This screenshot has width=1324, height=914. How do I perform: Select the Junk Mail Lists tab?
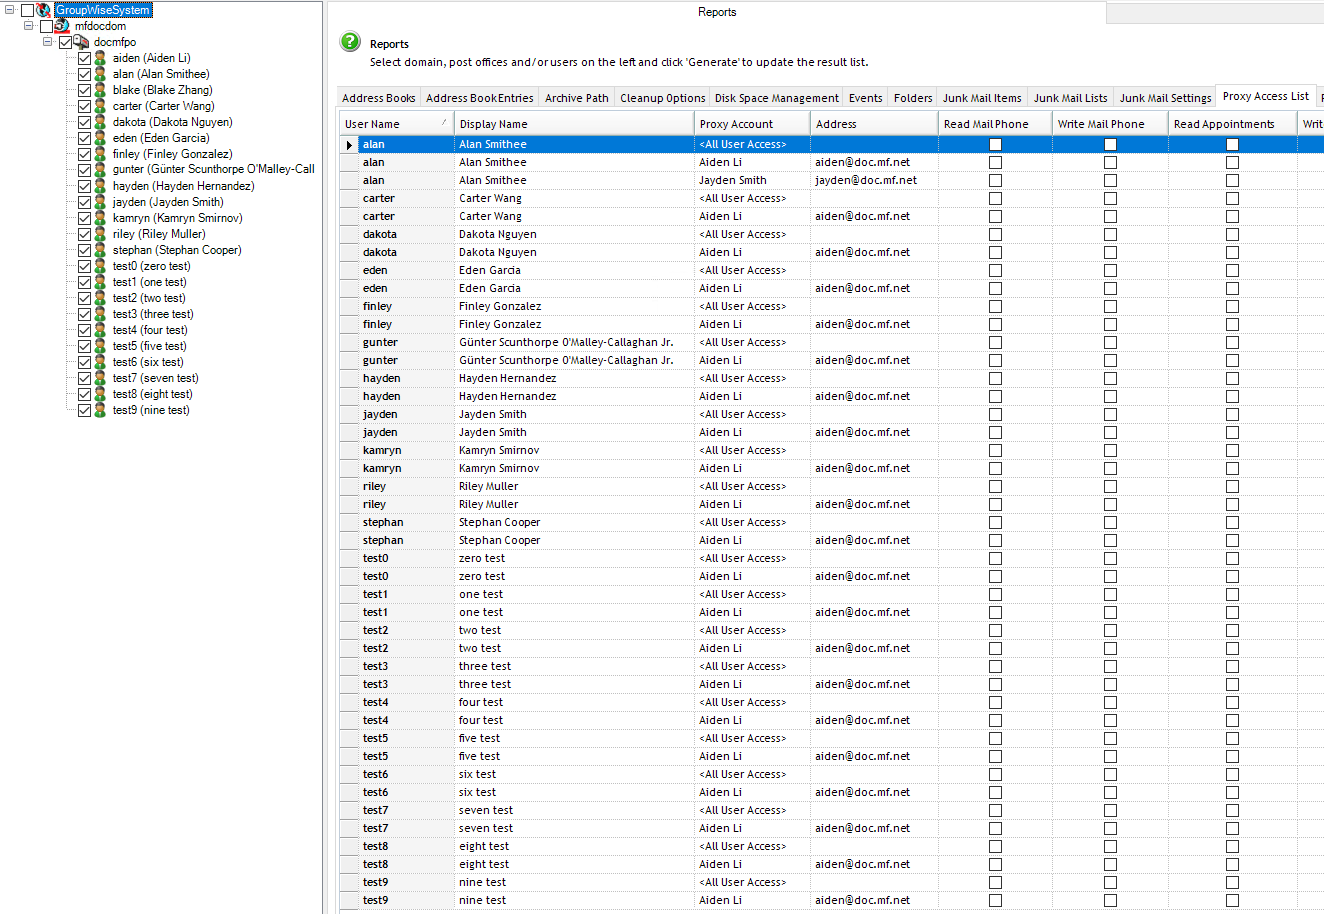click(x=1071, y=98)
